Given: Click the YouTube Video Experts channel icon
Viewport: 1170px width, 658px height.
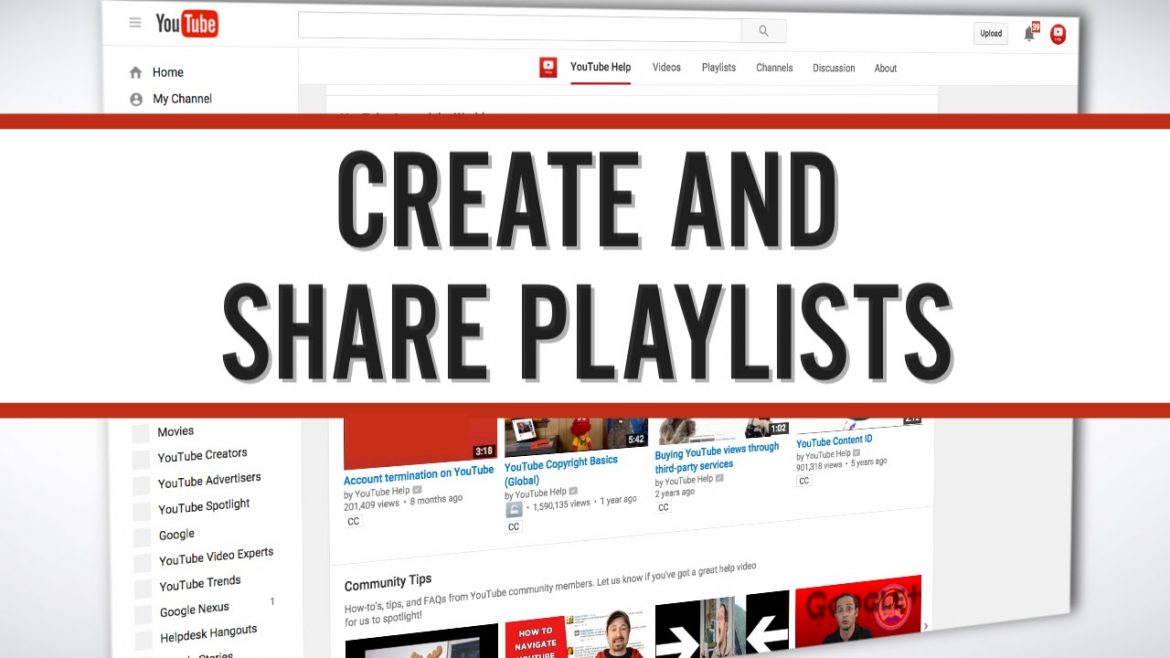Looking at the screenshot, I should tap(143, 563).
